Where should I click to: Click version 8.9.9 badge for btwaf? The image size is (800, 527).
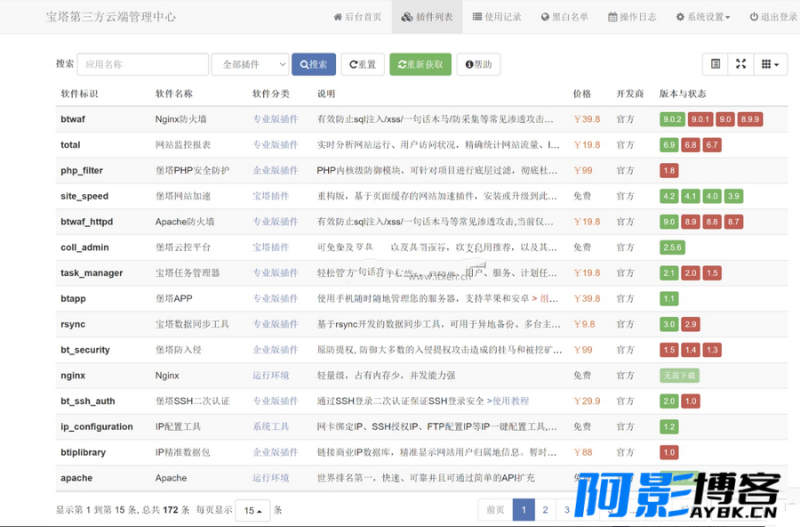pyautogui.click(x=749, y=119)
